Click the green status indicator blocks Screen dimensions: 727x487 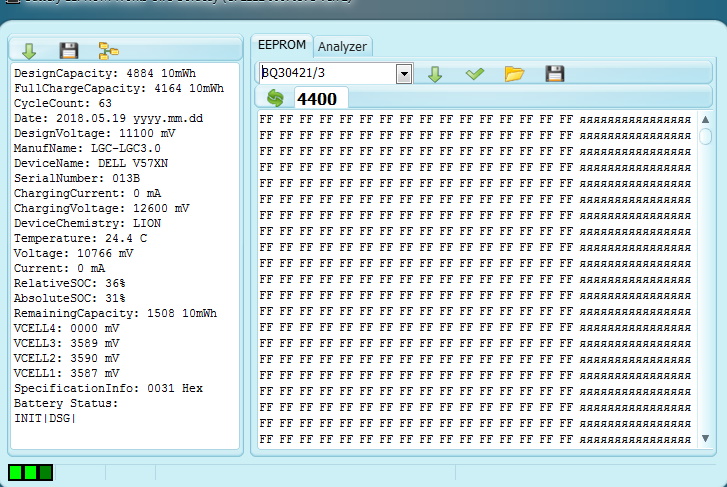(31, 472)
